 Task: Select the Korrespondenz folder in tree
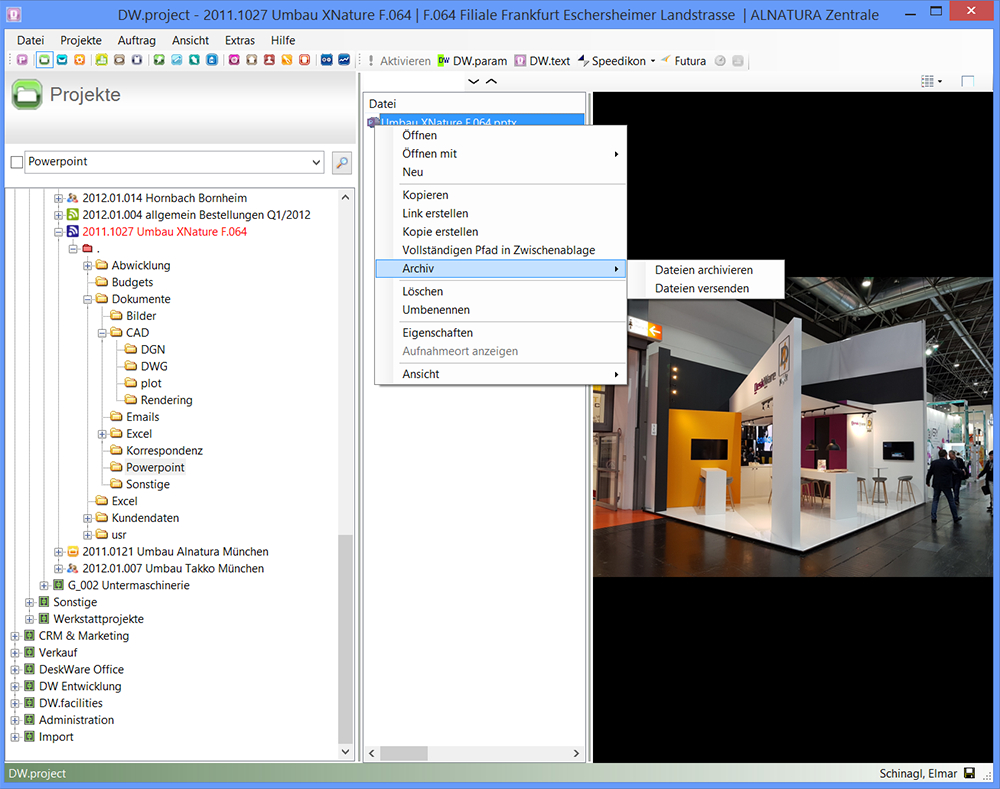tap(164, 451)
